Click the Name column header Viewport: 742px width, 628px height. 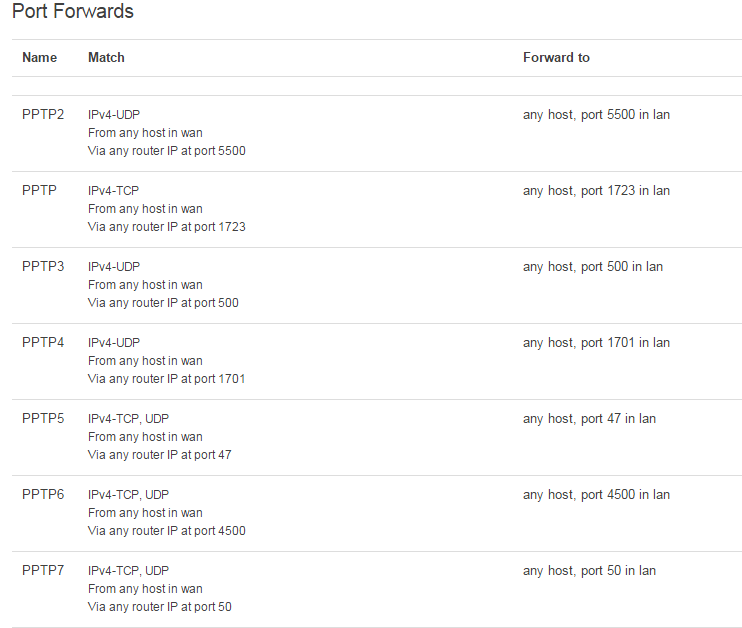point(39,58)
